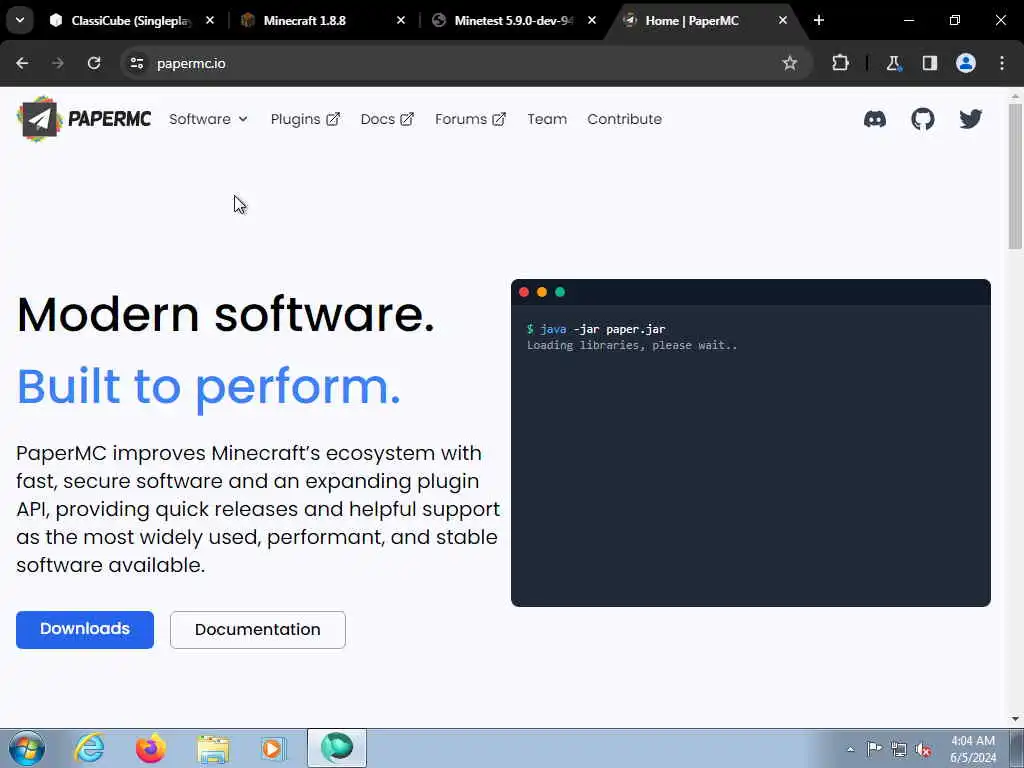Go to the Team page
Image resolution: width=1024 pixels, height=768 pixels.
point(547,119)
